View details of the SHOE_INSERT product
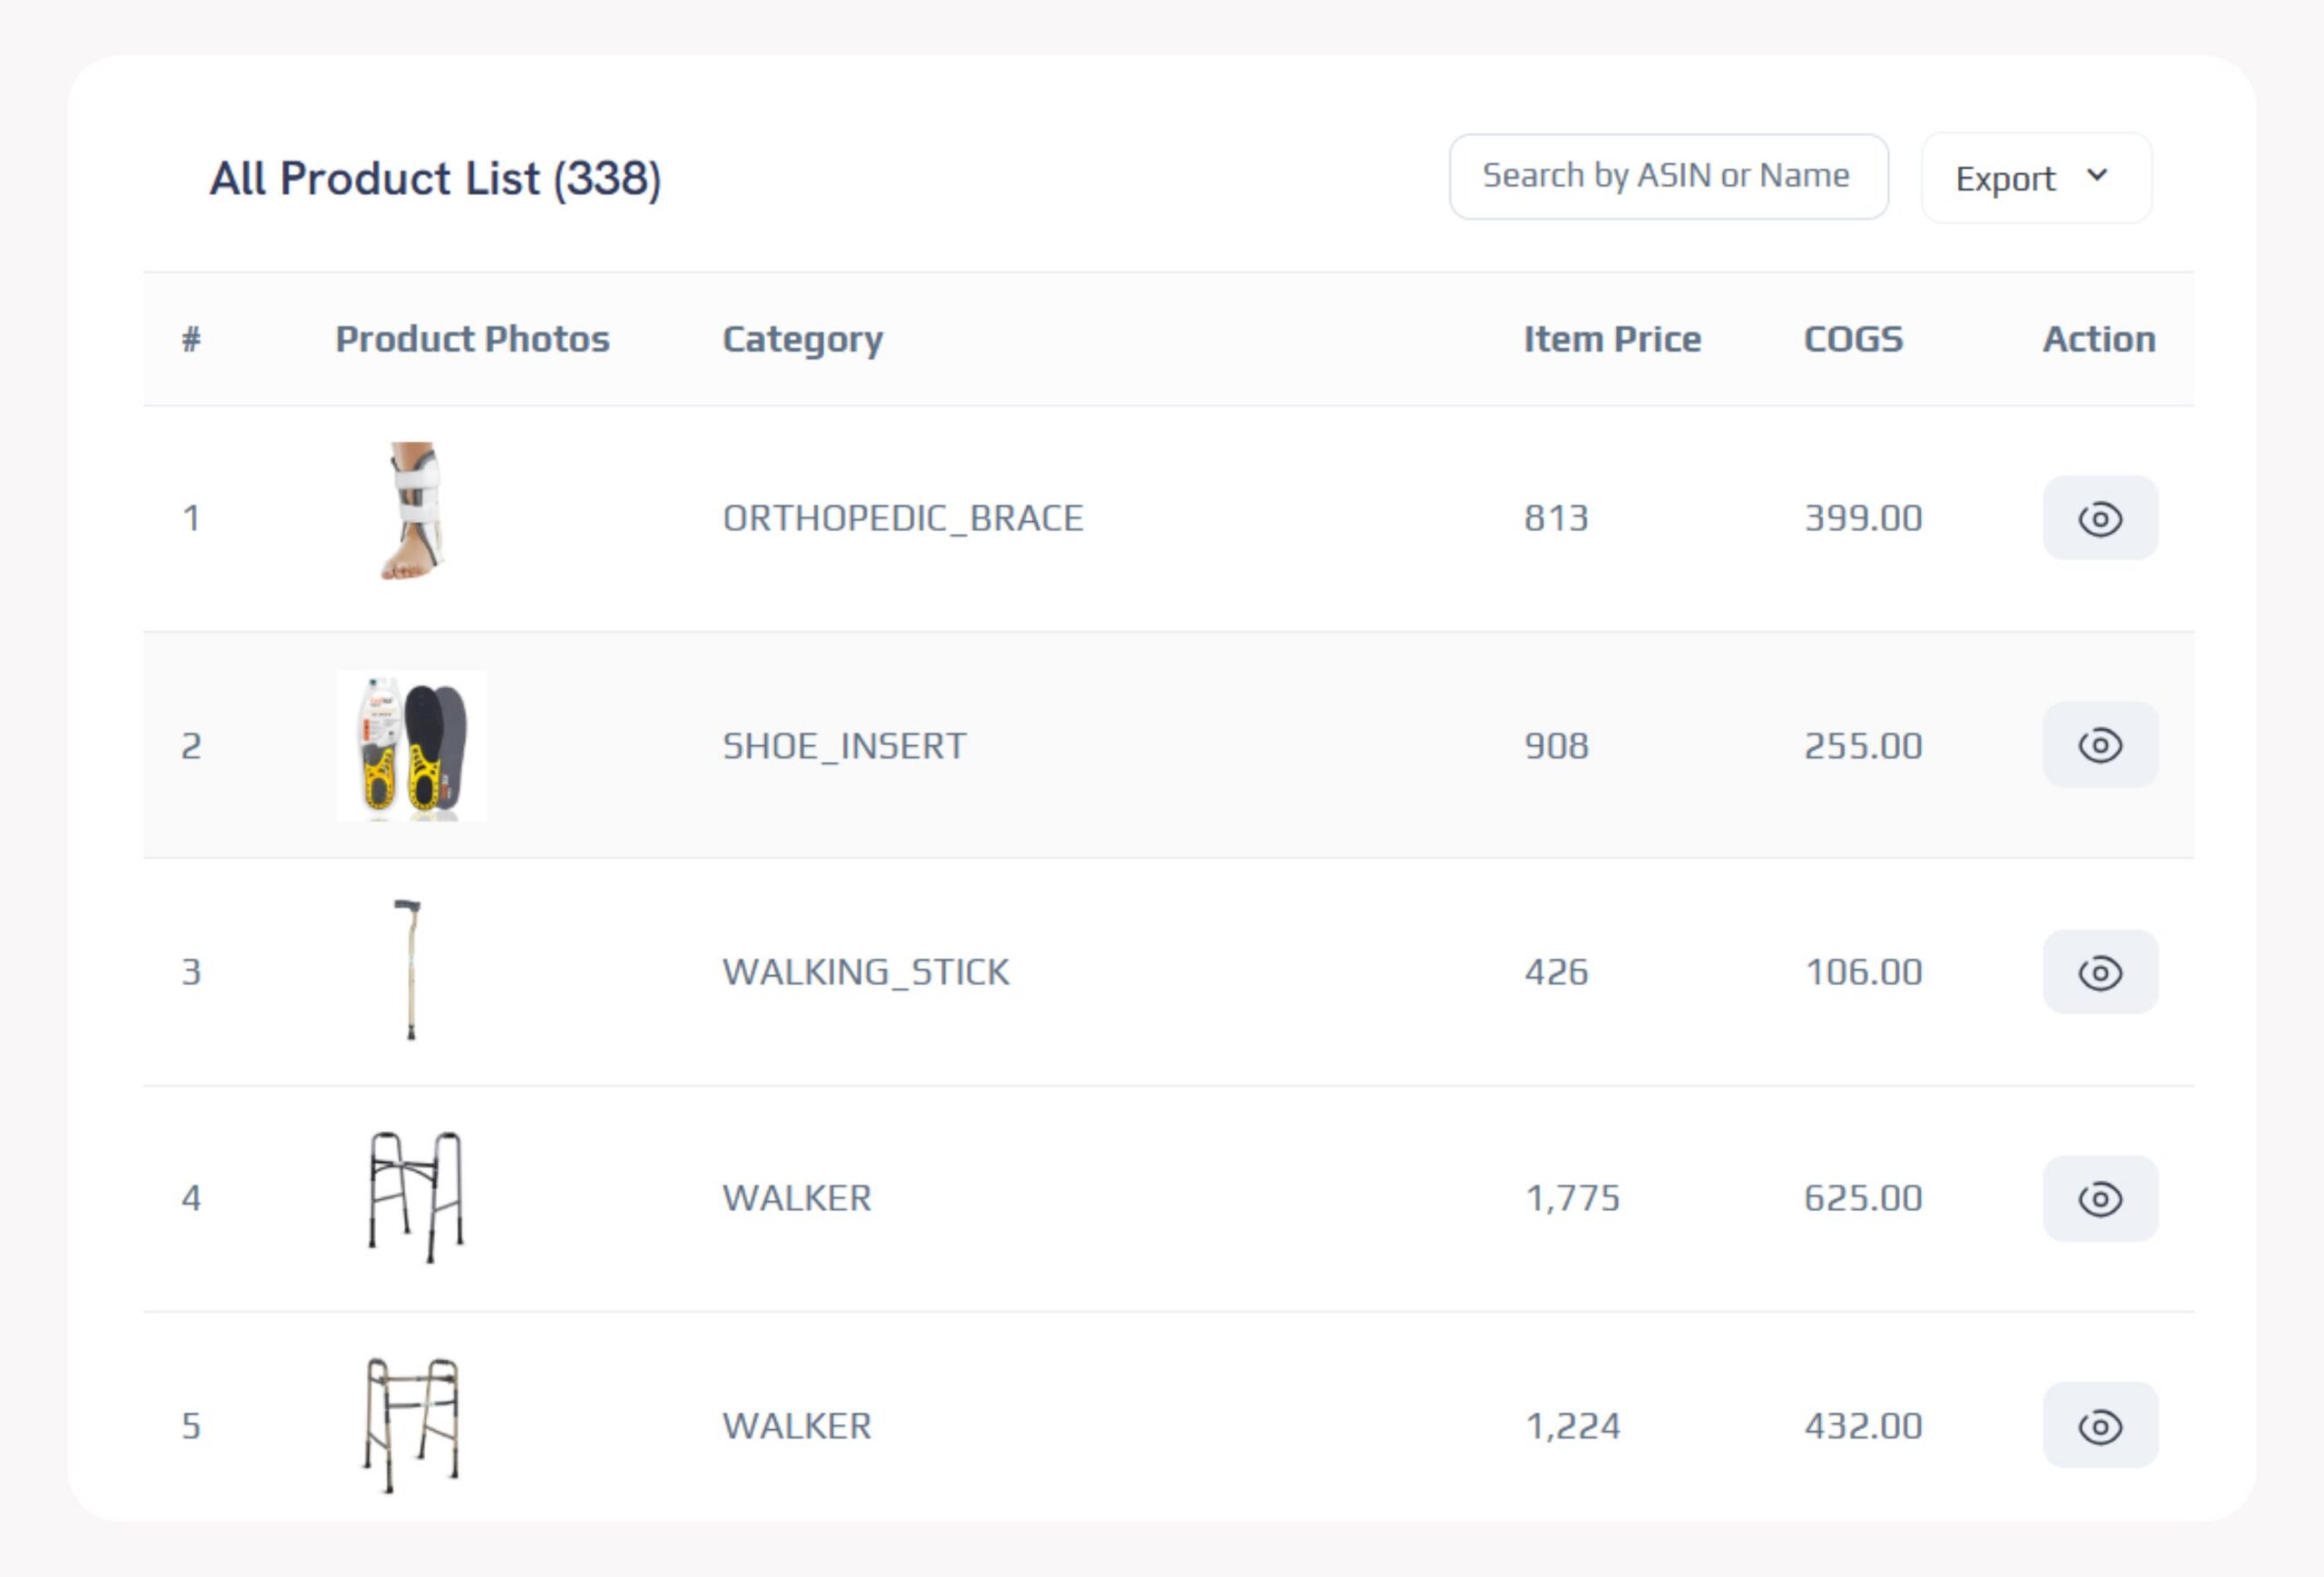The height and width of the screenshot is (1577, 2324). tap(2099, 745)
